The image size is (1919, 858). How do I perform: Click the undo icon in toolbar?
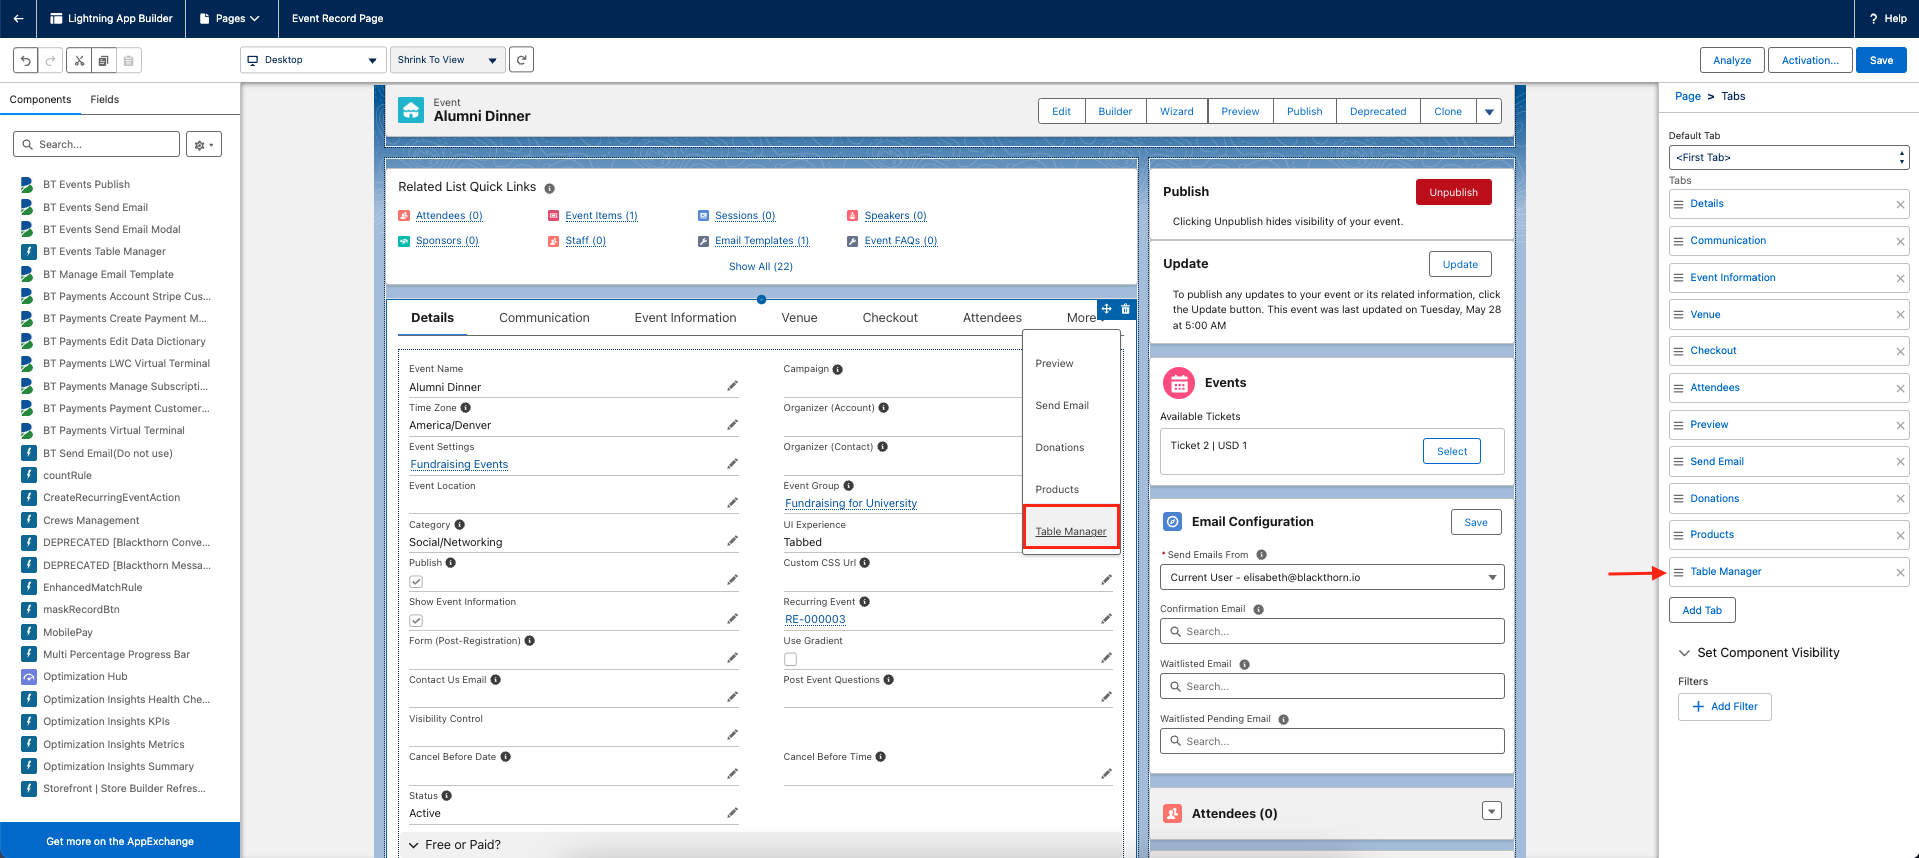pos(26,61)
